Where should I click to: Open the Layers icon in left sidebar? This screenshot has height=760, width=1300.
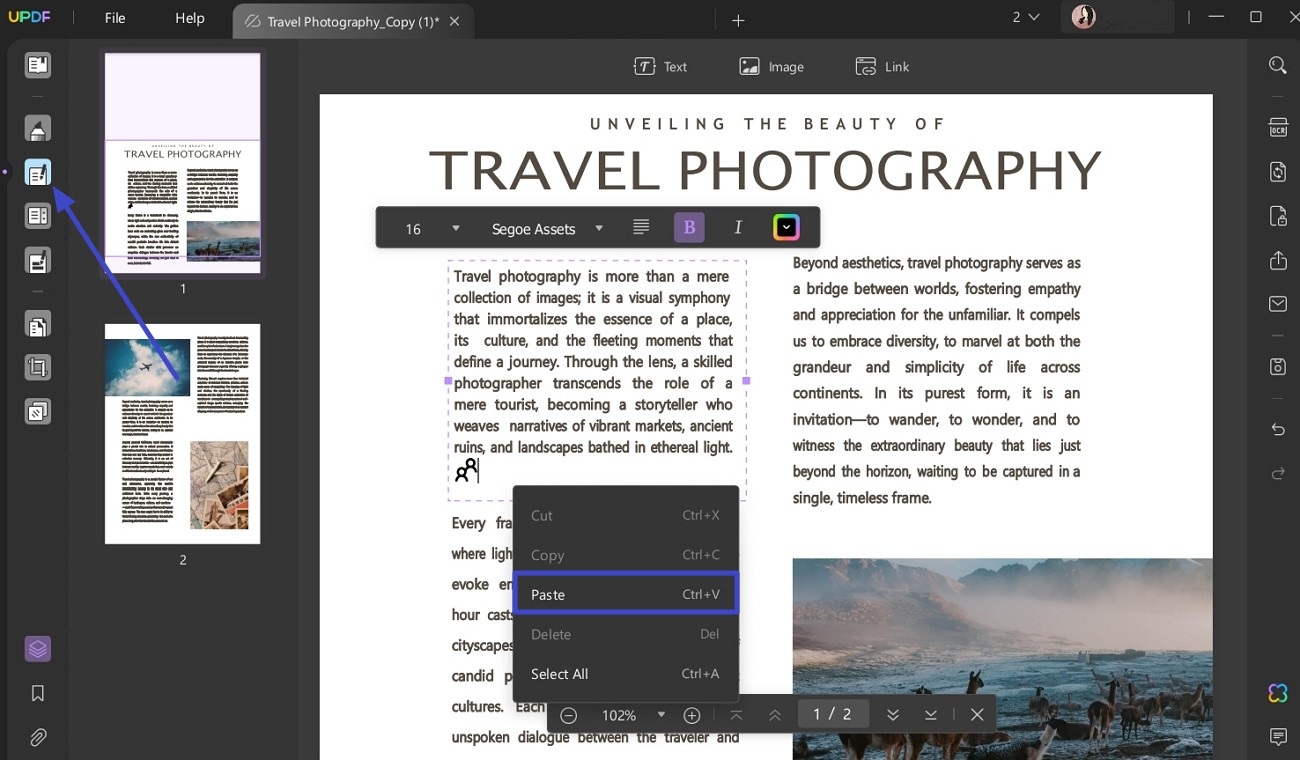coord(38,649)
